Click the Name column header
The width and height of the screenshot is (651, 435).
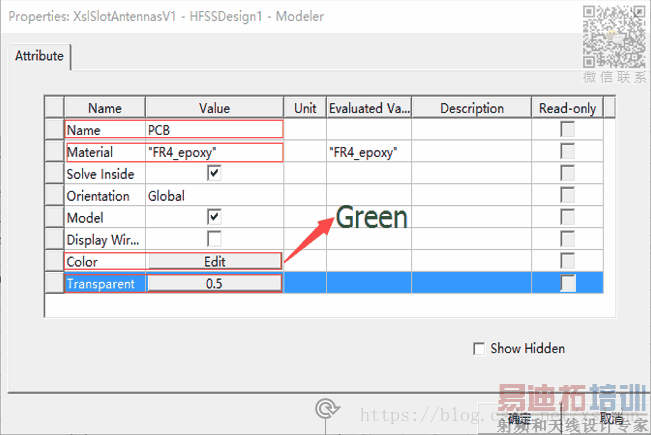pos(105,108)
